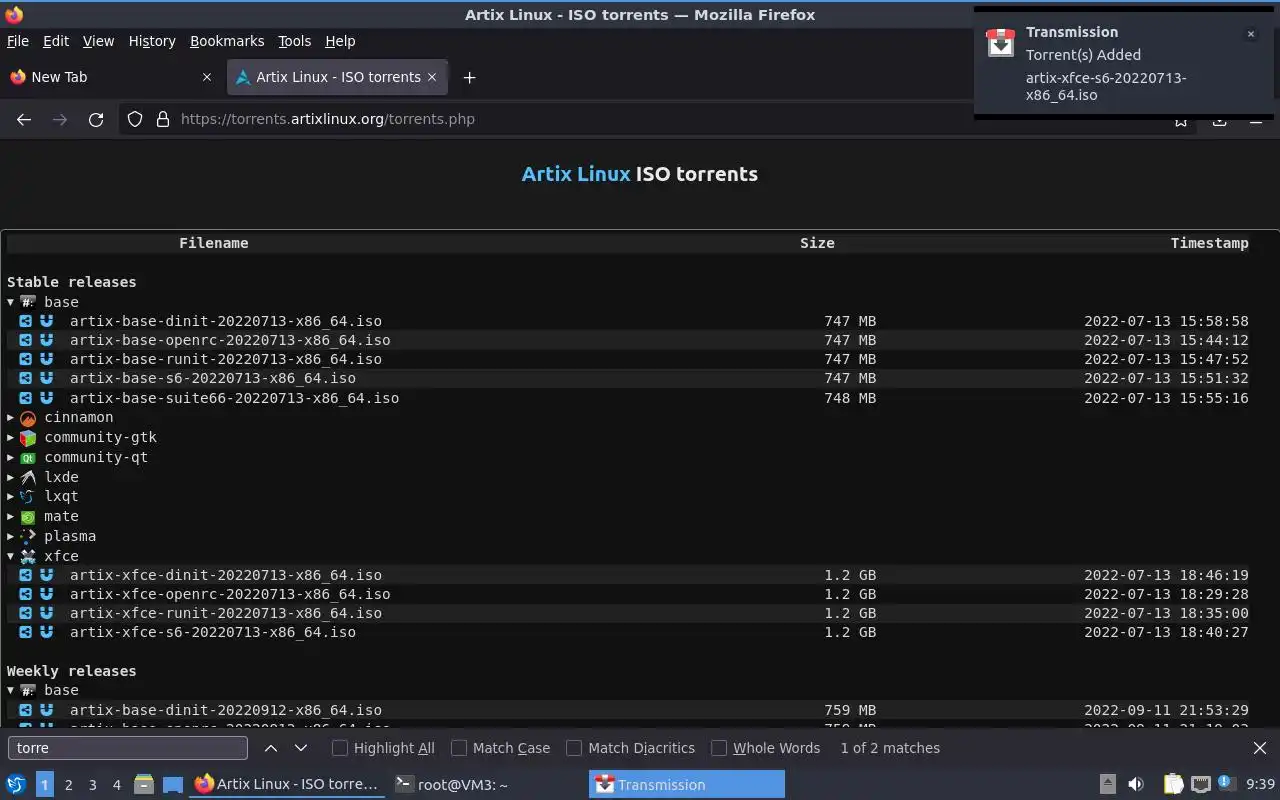The height and width of the screenshot is (800, 1280).
Task: Dismiss the Transmission notification
Action: [1250, 34]
